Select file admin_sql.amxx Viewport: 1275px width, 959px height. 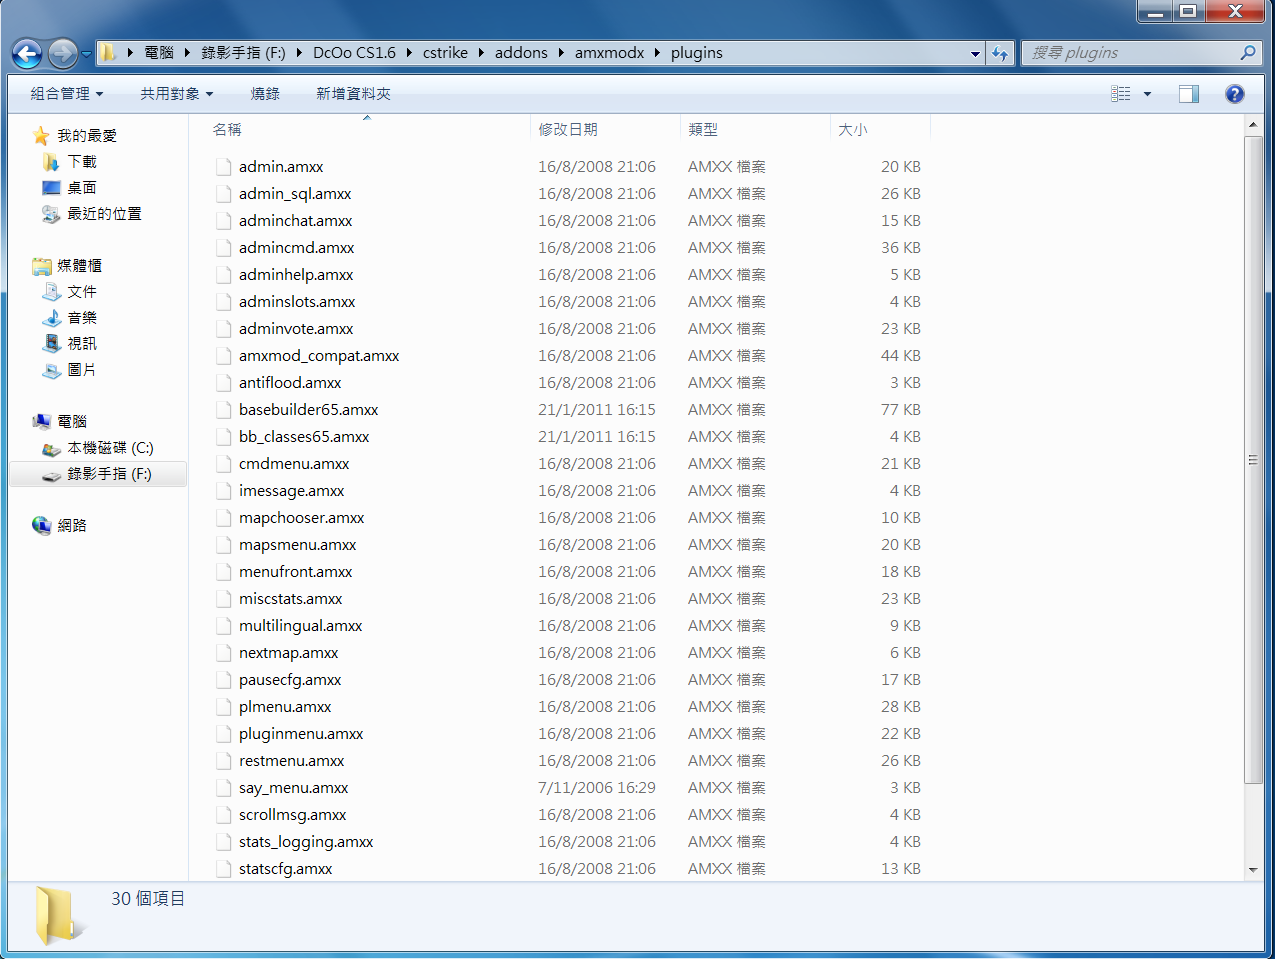coord(295,194)
